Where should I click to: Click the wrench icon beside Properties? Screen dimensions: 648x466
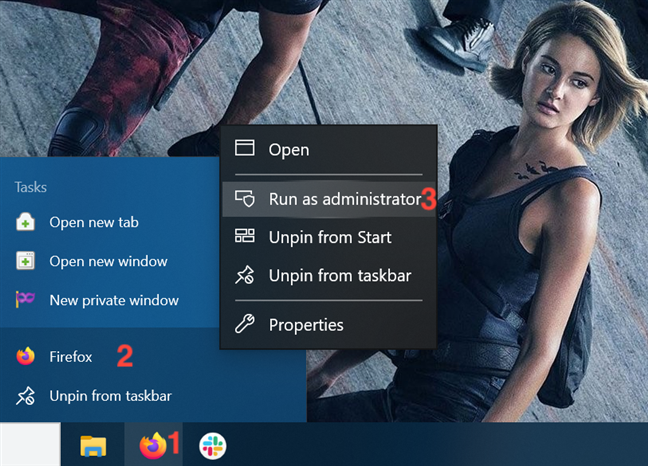pos(245,324)
